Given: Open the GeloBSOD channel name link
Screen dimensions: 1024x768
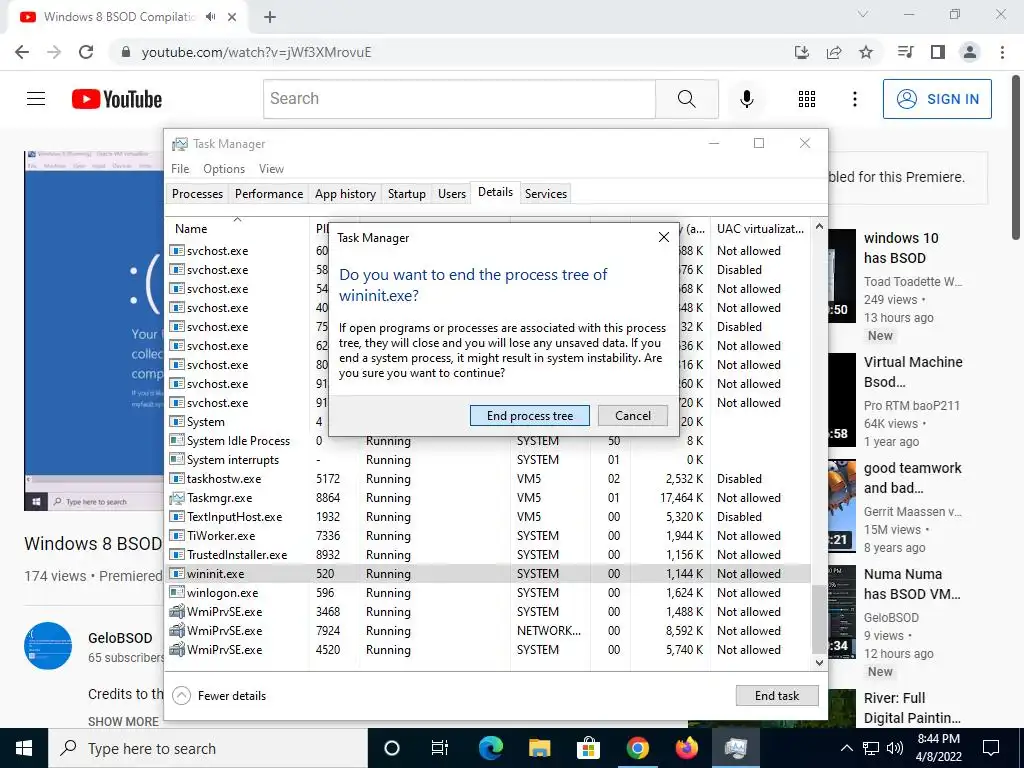Looking at the screenshot, I should click(x=120, y=638).
